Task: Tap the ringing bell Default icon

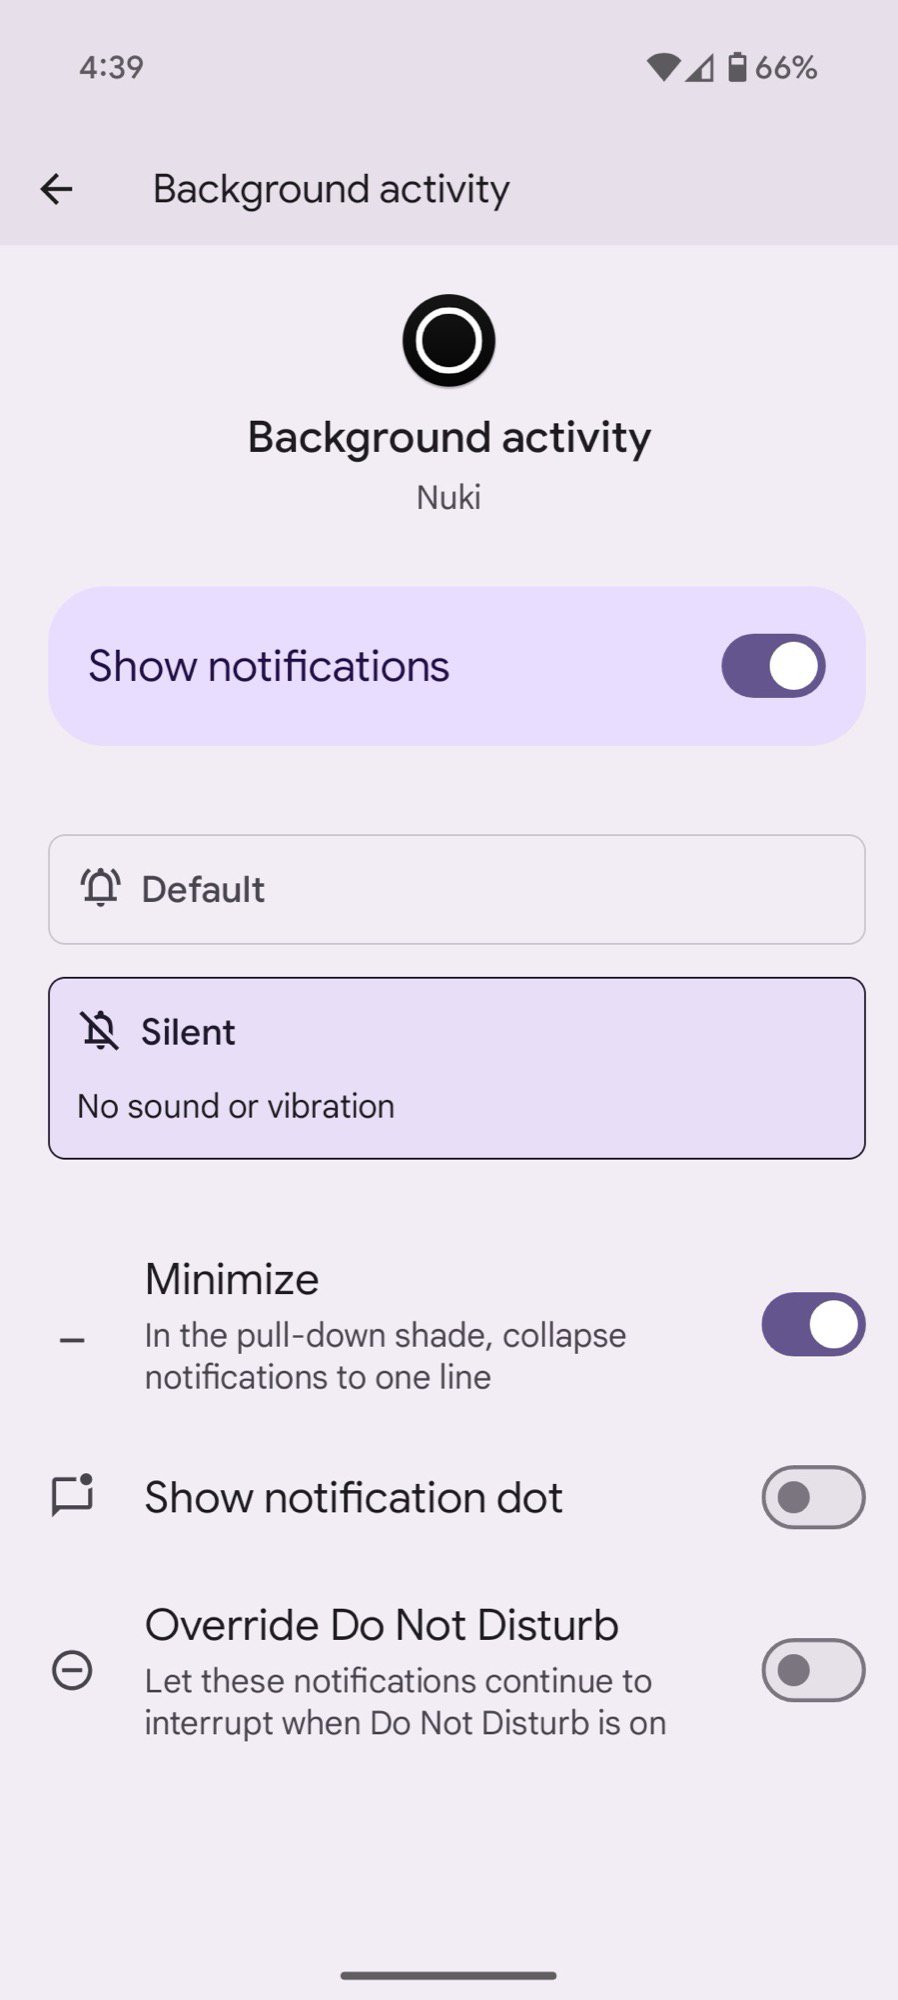Action: click(x=100, y=888)
